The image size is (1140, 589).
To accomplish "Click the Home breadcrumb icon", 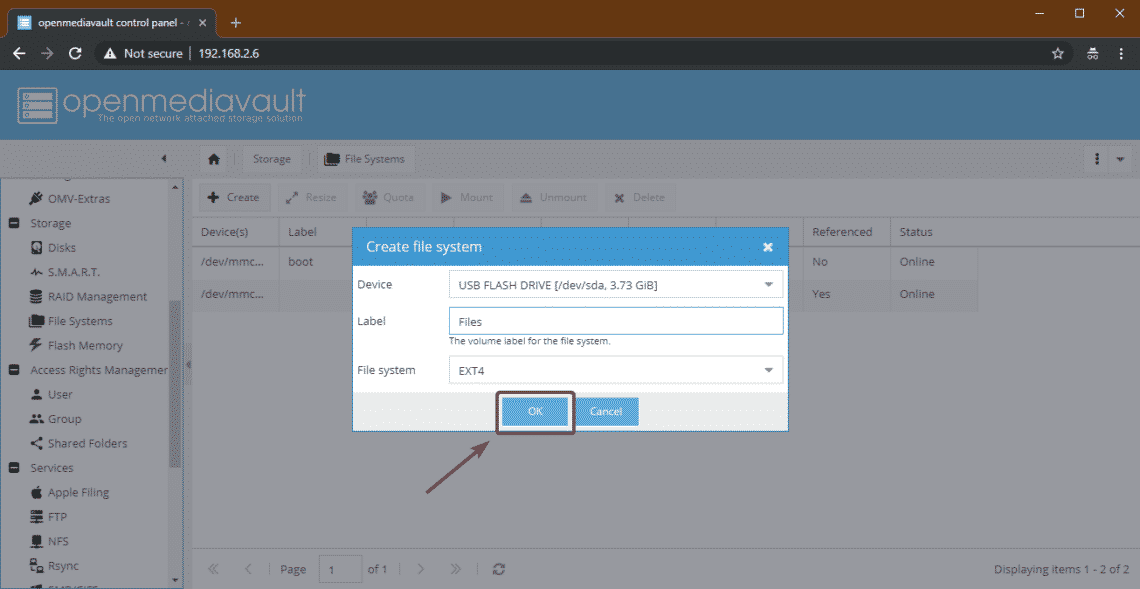I will pos(214,159).
